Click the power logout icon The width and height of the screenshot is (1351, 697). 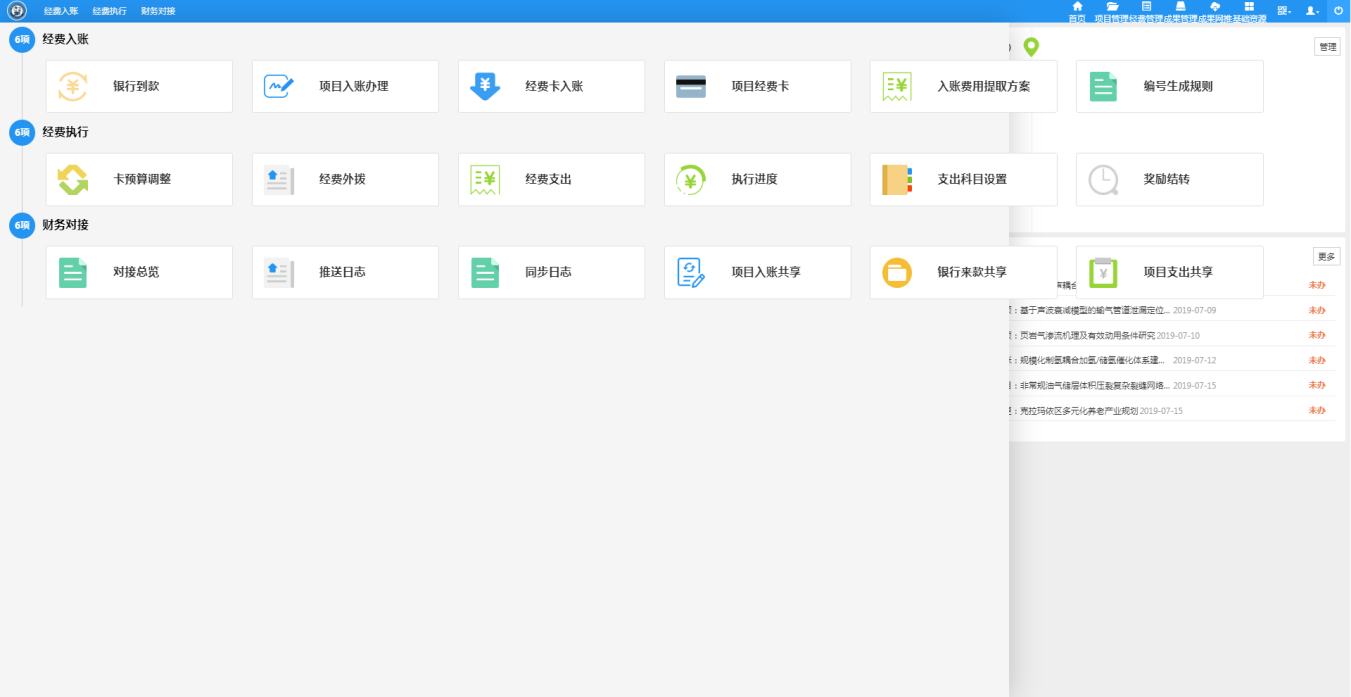pyautogui.click(x=1338, y=10)
